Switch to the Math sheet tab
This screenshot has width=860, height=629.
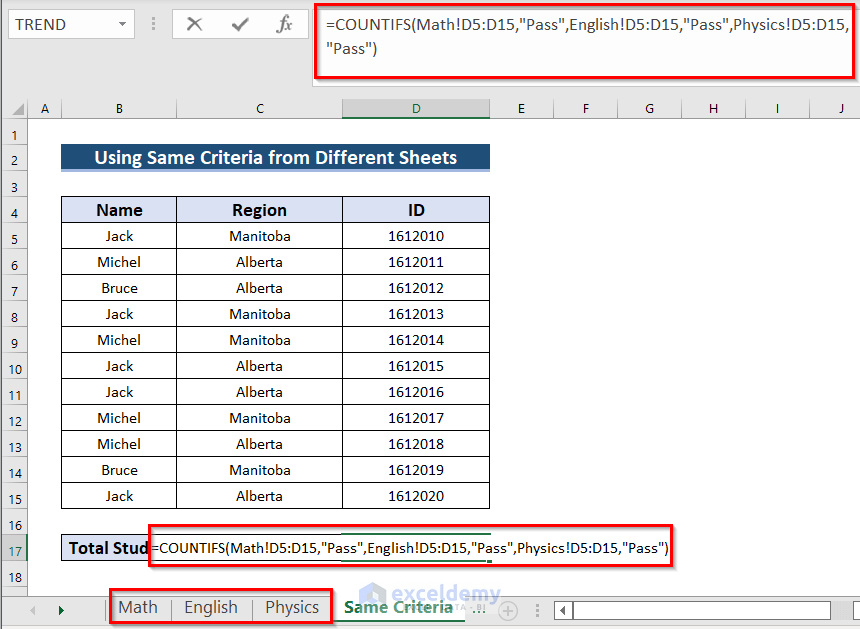pos(138,607)
